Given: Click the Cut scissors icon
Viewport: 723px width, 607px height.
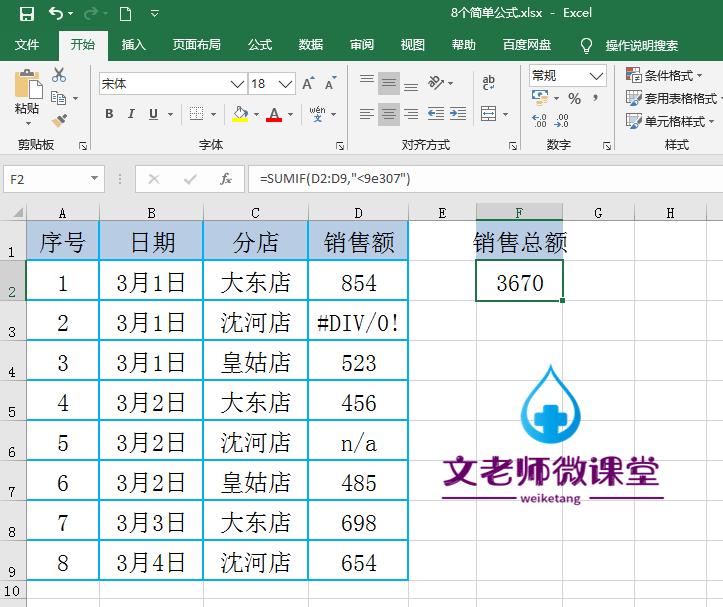Looking at the screenshot, I should [x=59, y=75].
